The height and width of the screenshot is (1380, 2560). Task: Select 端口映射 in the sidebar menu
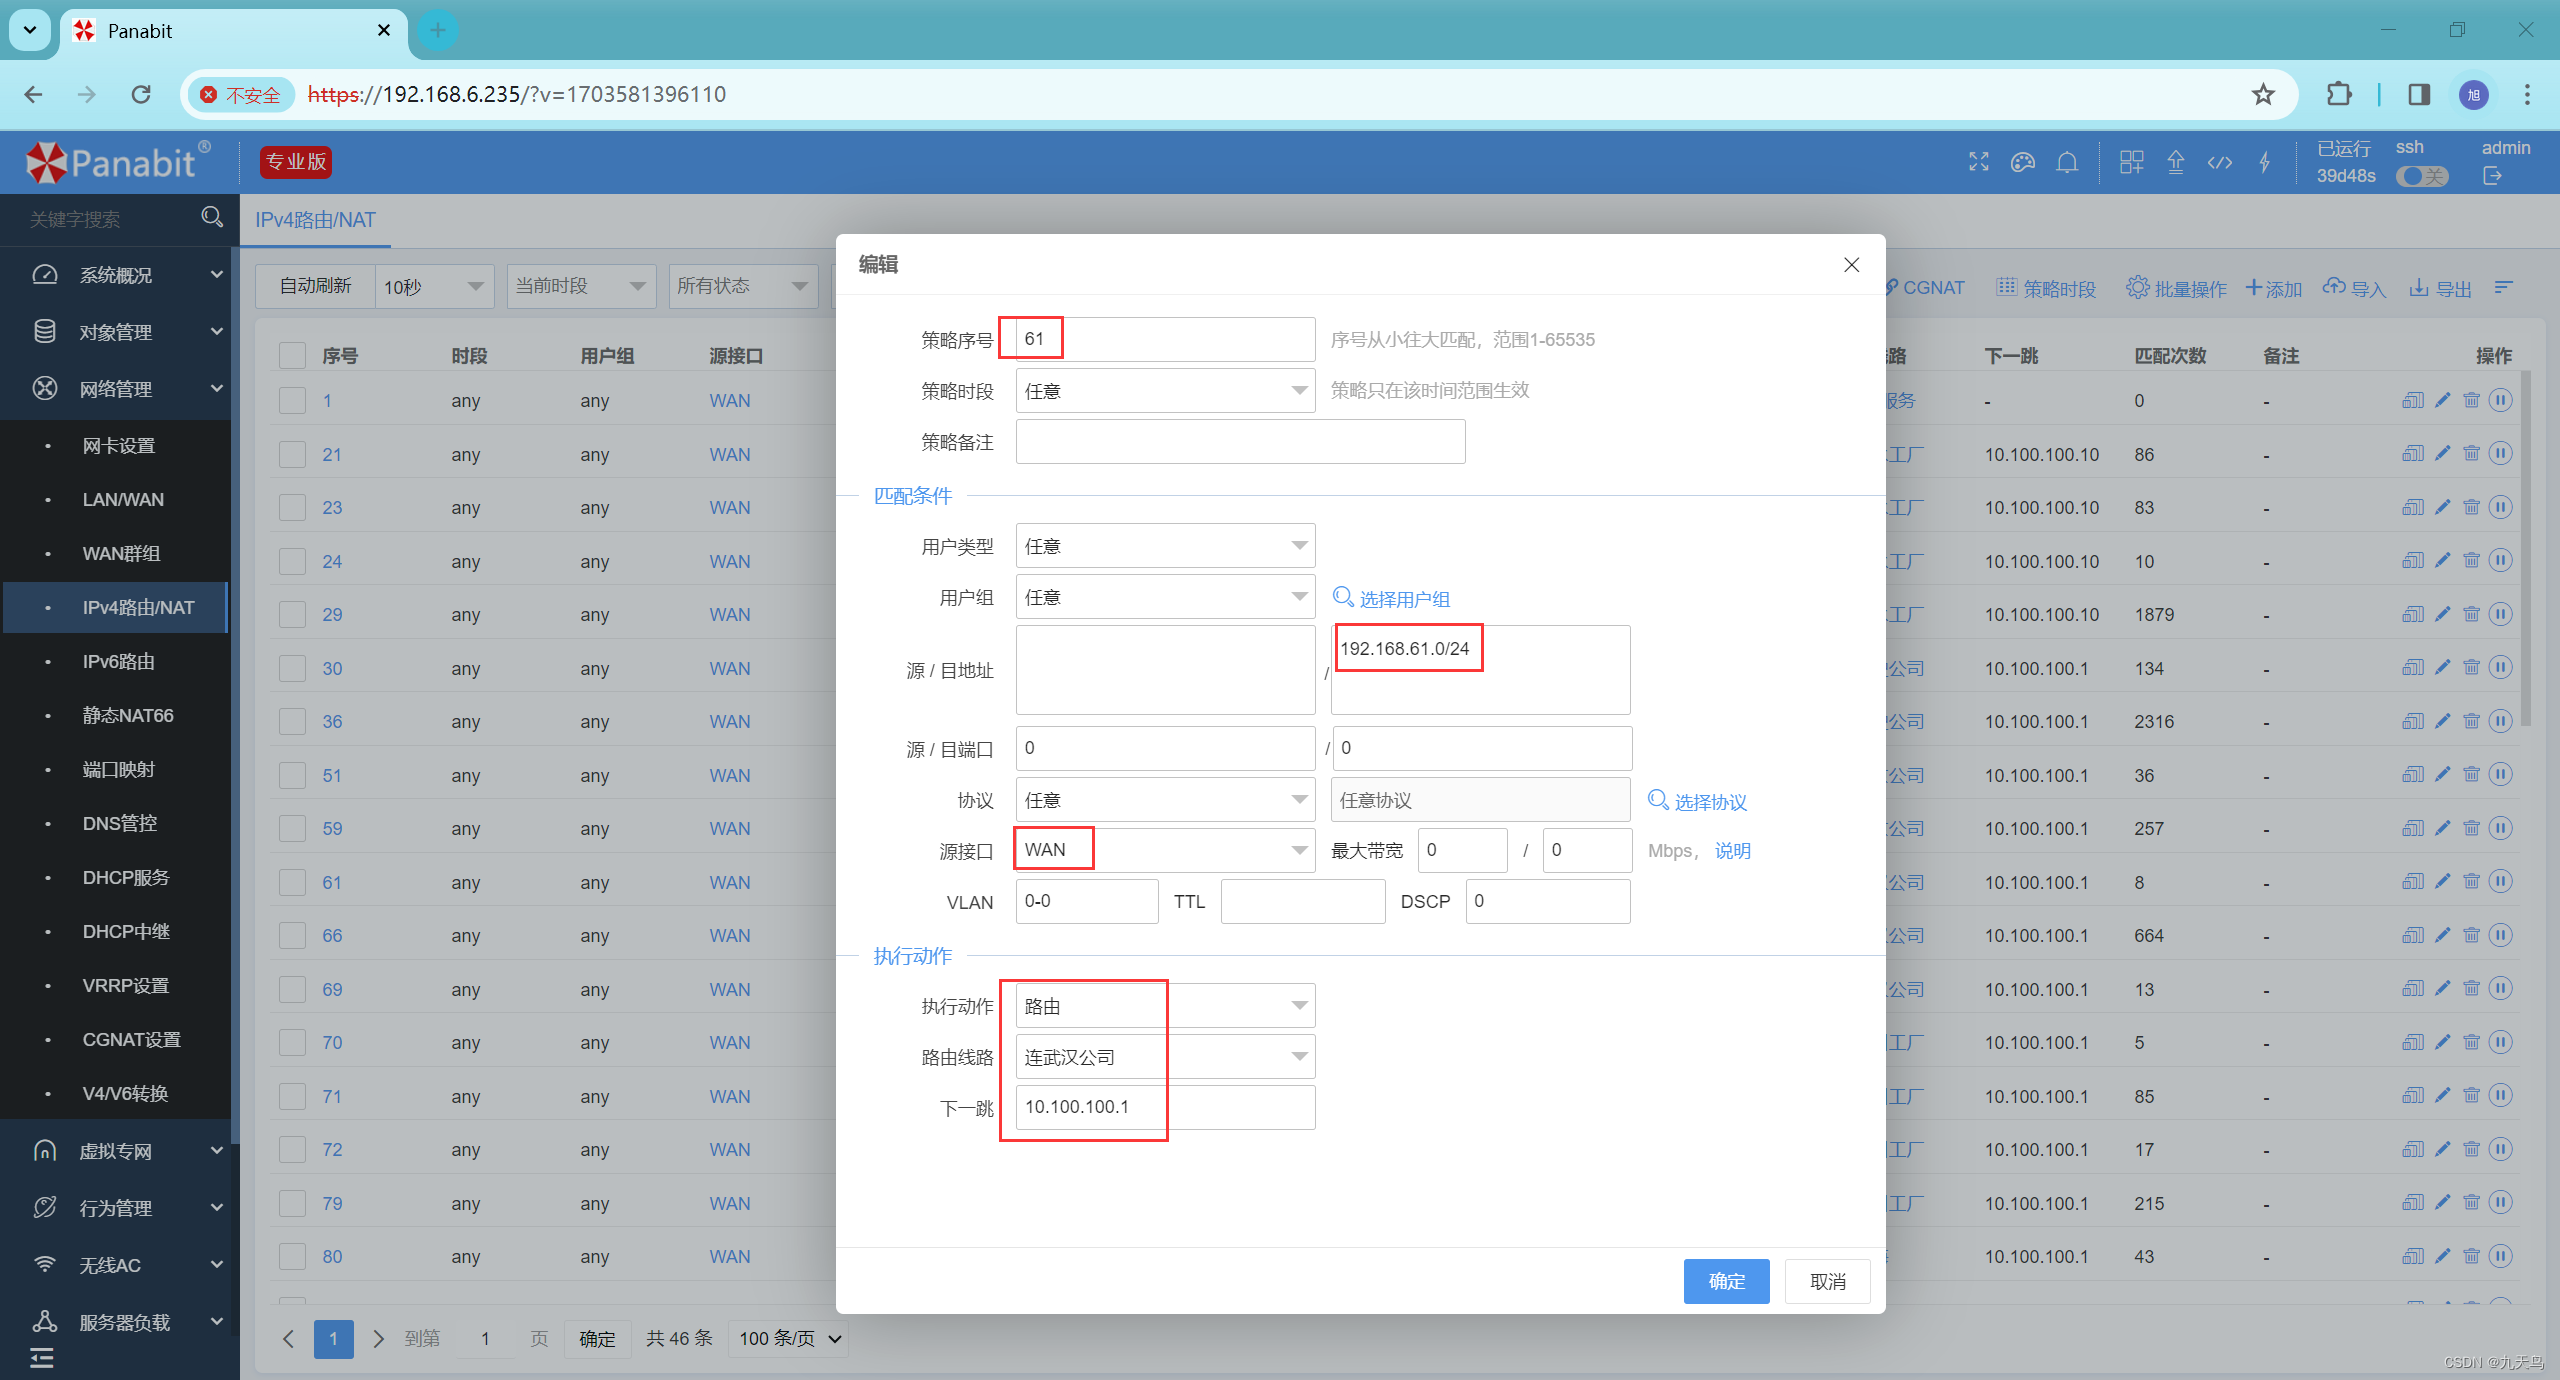[118, 769]
